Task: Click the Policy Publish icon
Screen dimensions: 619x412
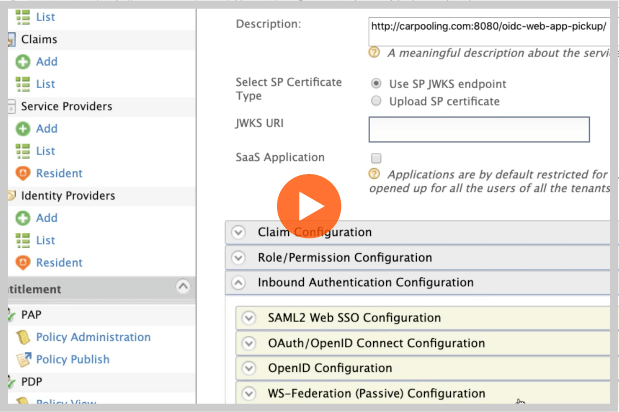Action: point(24,359)
